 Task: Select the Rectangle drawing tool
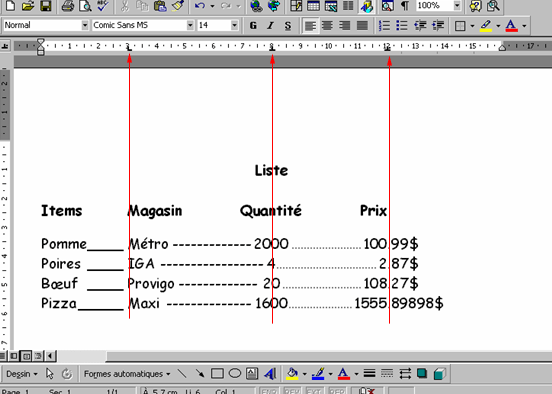point(217,374)
